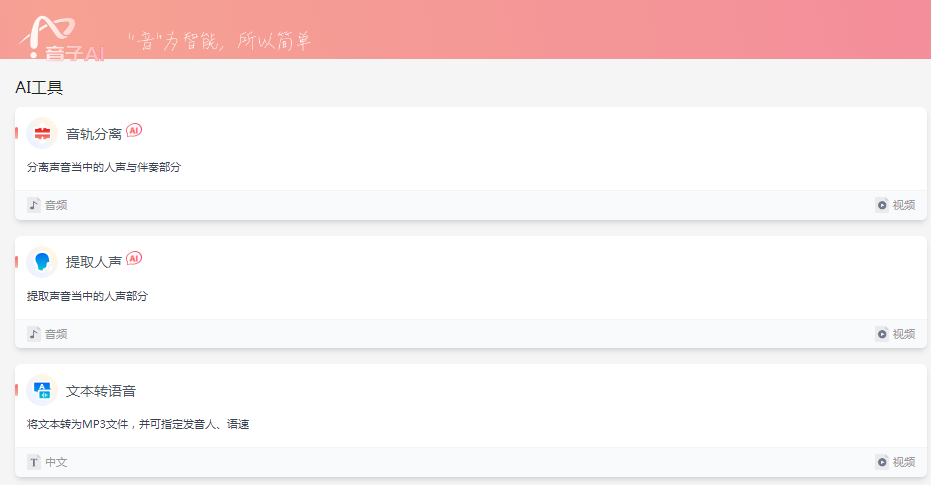Click the AI badge beside 提取人声
This screenshot has height=485, width=931.
tap(134, 258)
